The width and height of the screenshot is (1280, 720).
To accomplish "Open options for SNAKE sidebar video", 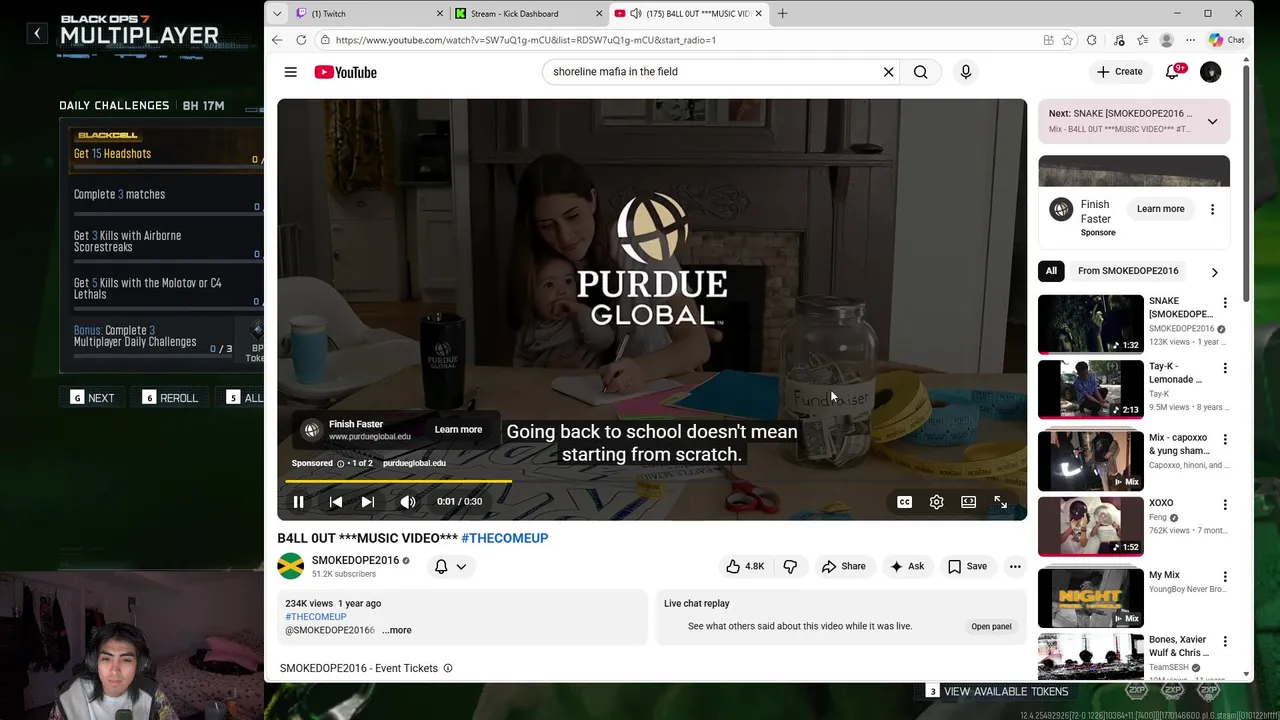I will 1225,303.
